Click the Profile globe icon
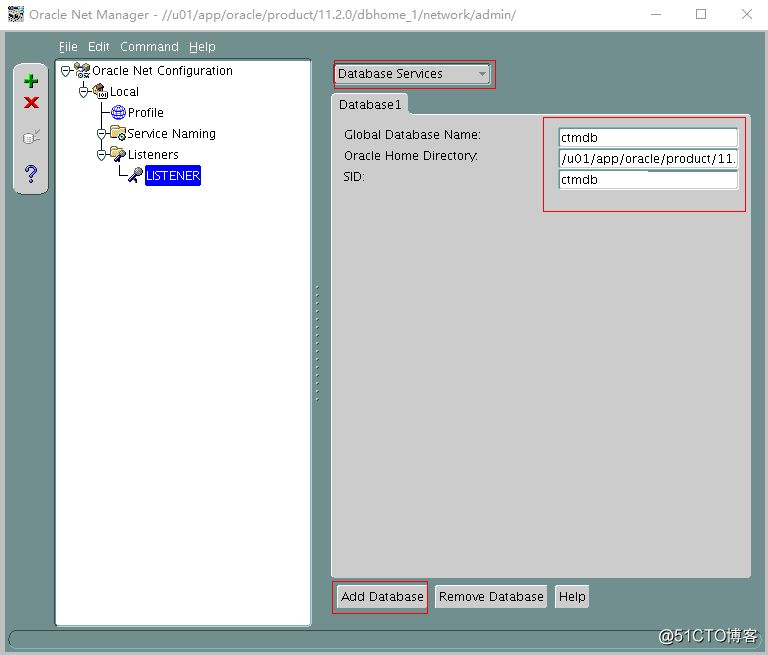768x655 pixels. click(x=118, y=113)
